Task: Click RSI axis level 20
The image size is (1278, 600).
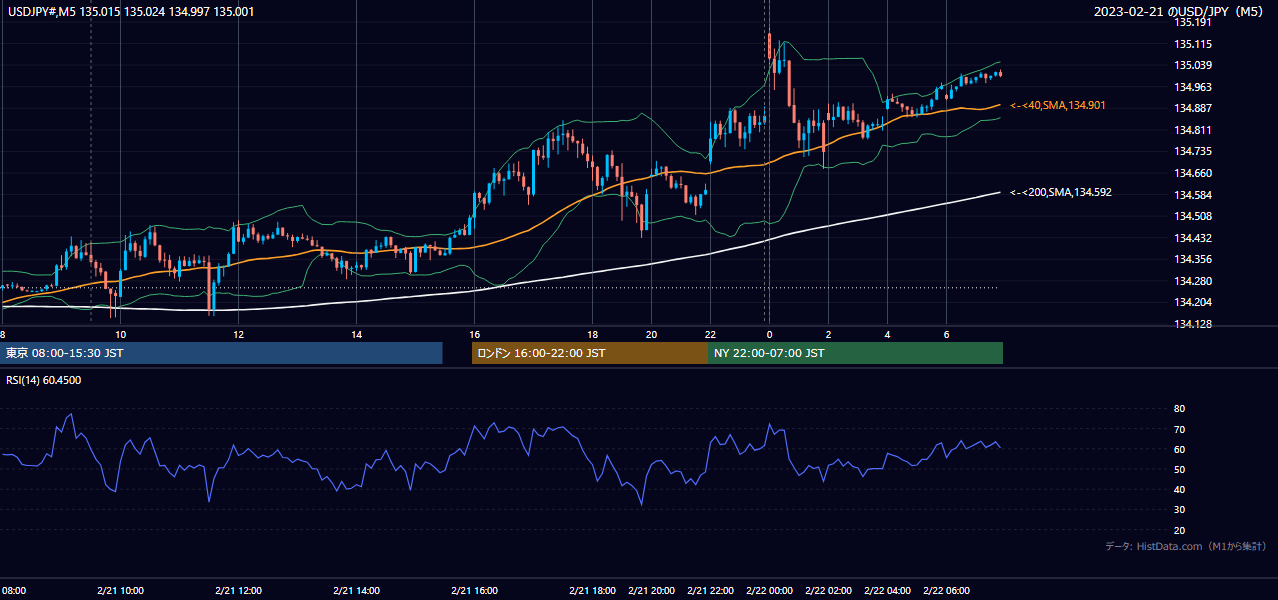Action: (1180, 530)
